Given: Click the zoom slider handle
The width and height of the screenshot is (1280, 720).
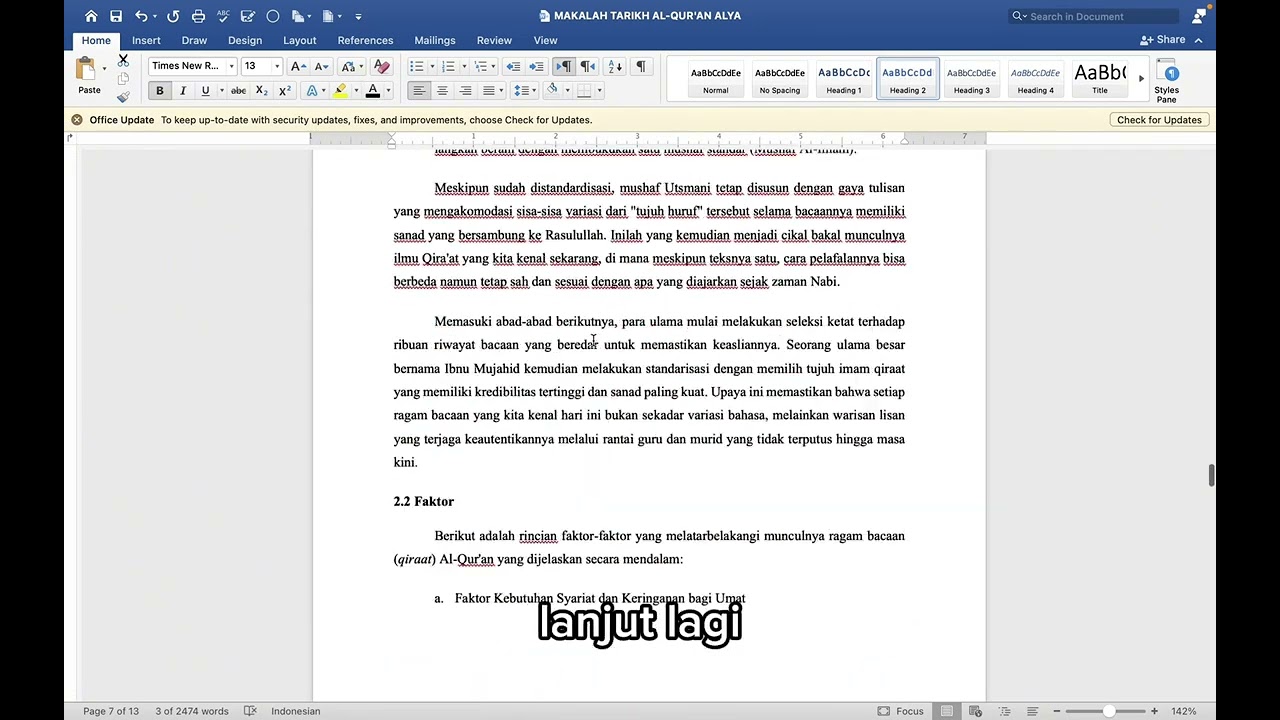Looking at the screenshot, I should click(x=1109, y=711).
